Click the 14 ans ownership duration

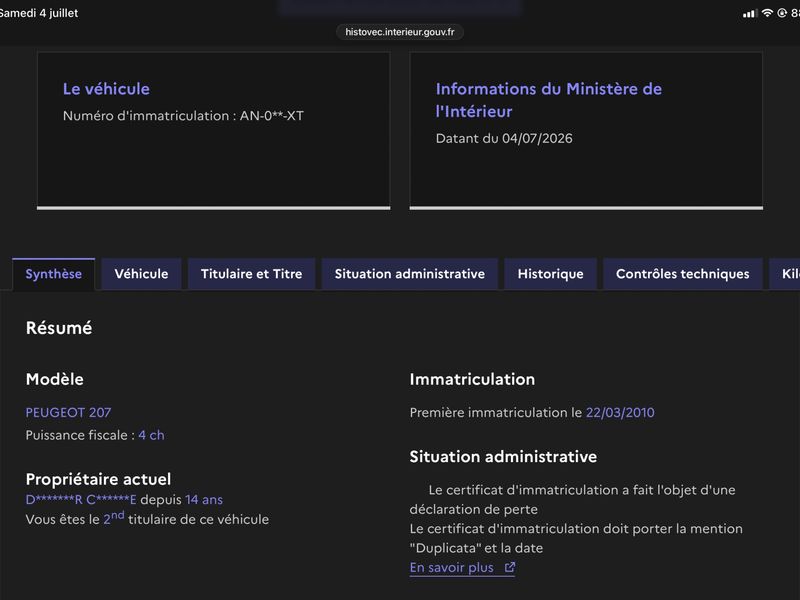pyautogui.click(x=204, y=499)
